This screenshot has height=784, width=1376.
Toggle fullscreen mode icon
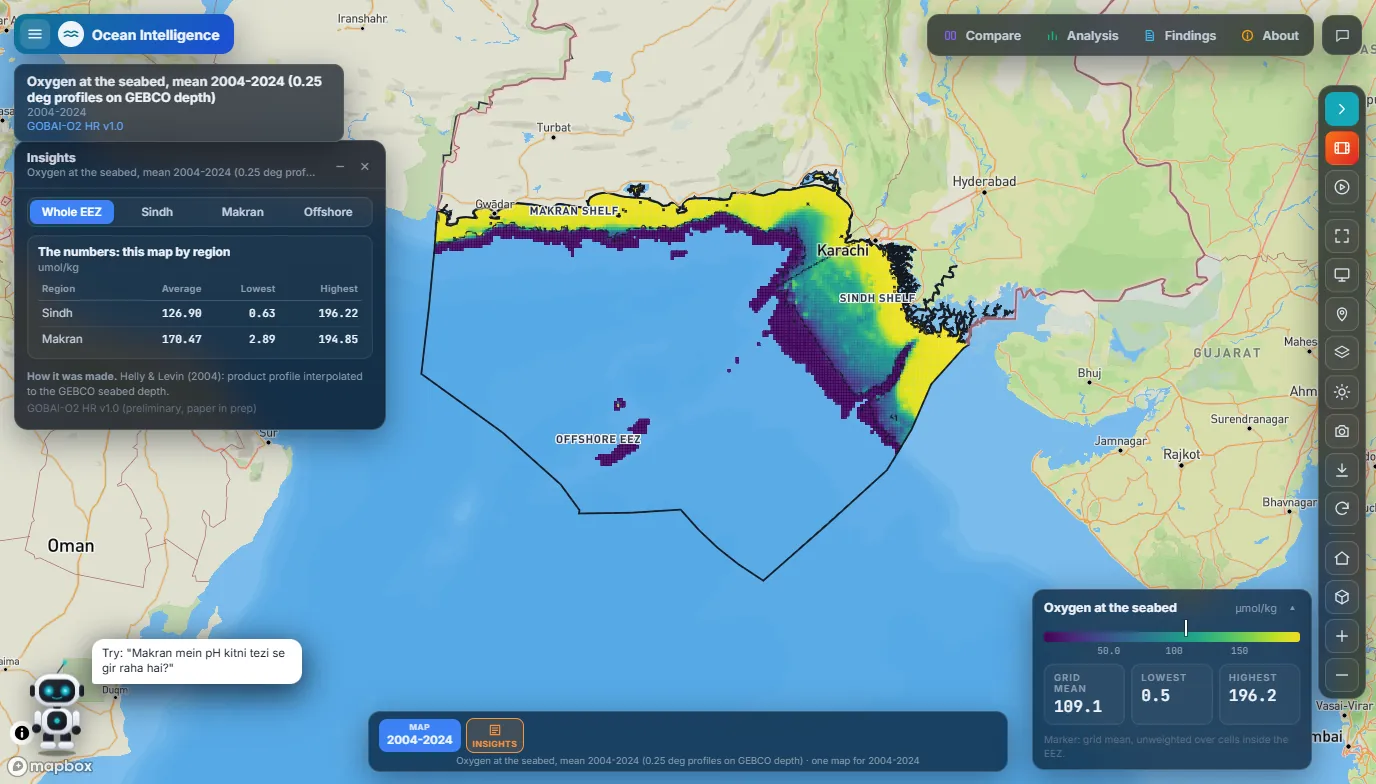[x=1342, y=236]
